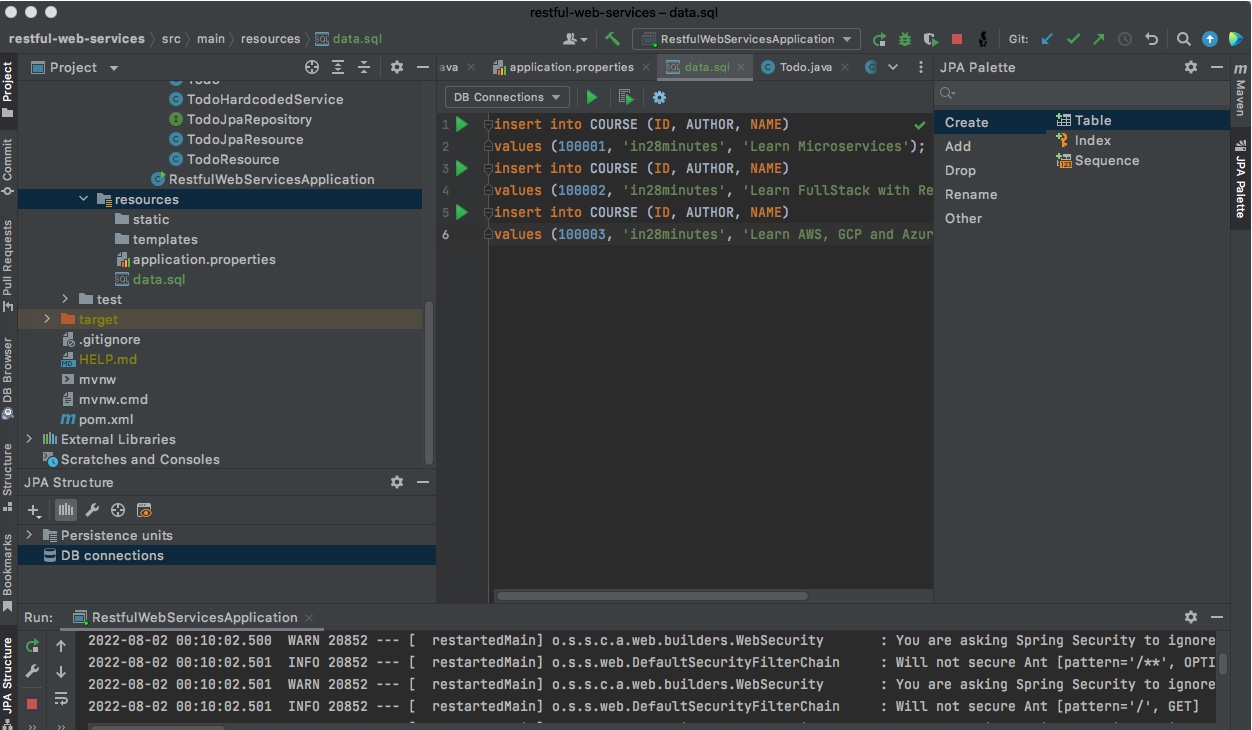Viewport: 1252px width, 730px height.
Task: Open pom.xml in the project tree
Action: [x=105, y=419]
